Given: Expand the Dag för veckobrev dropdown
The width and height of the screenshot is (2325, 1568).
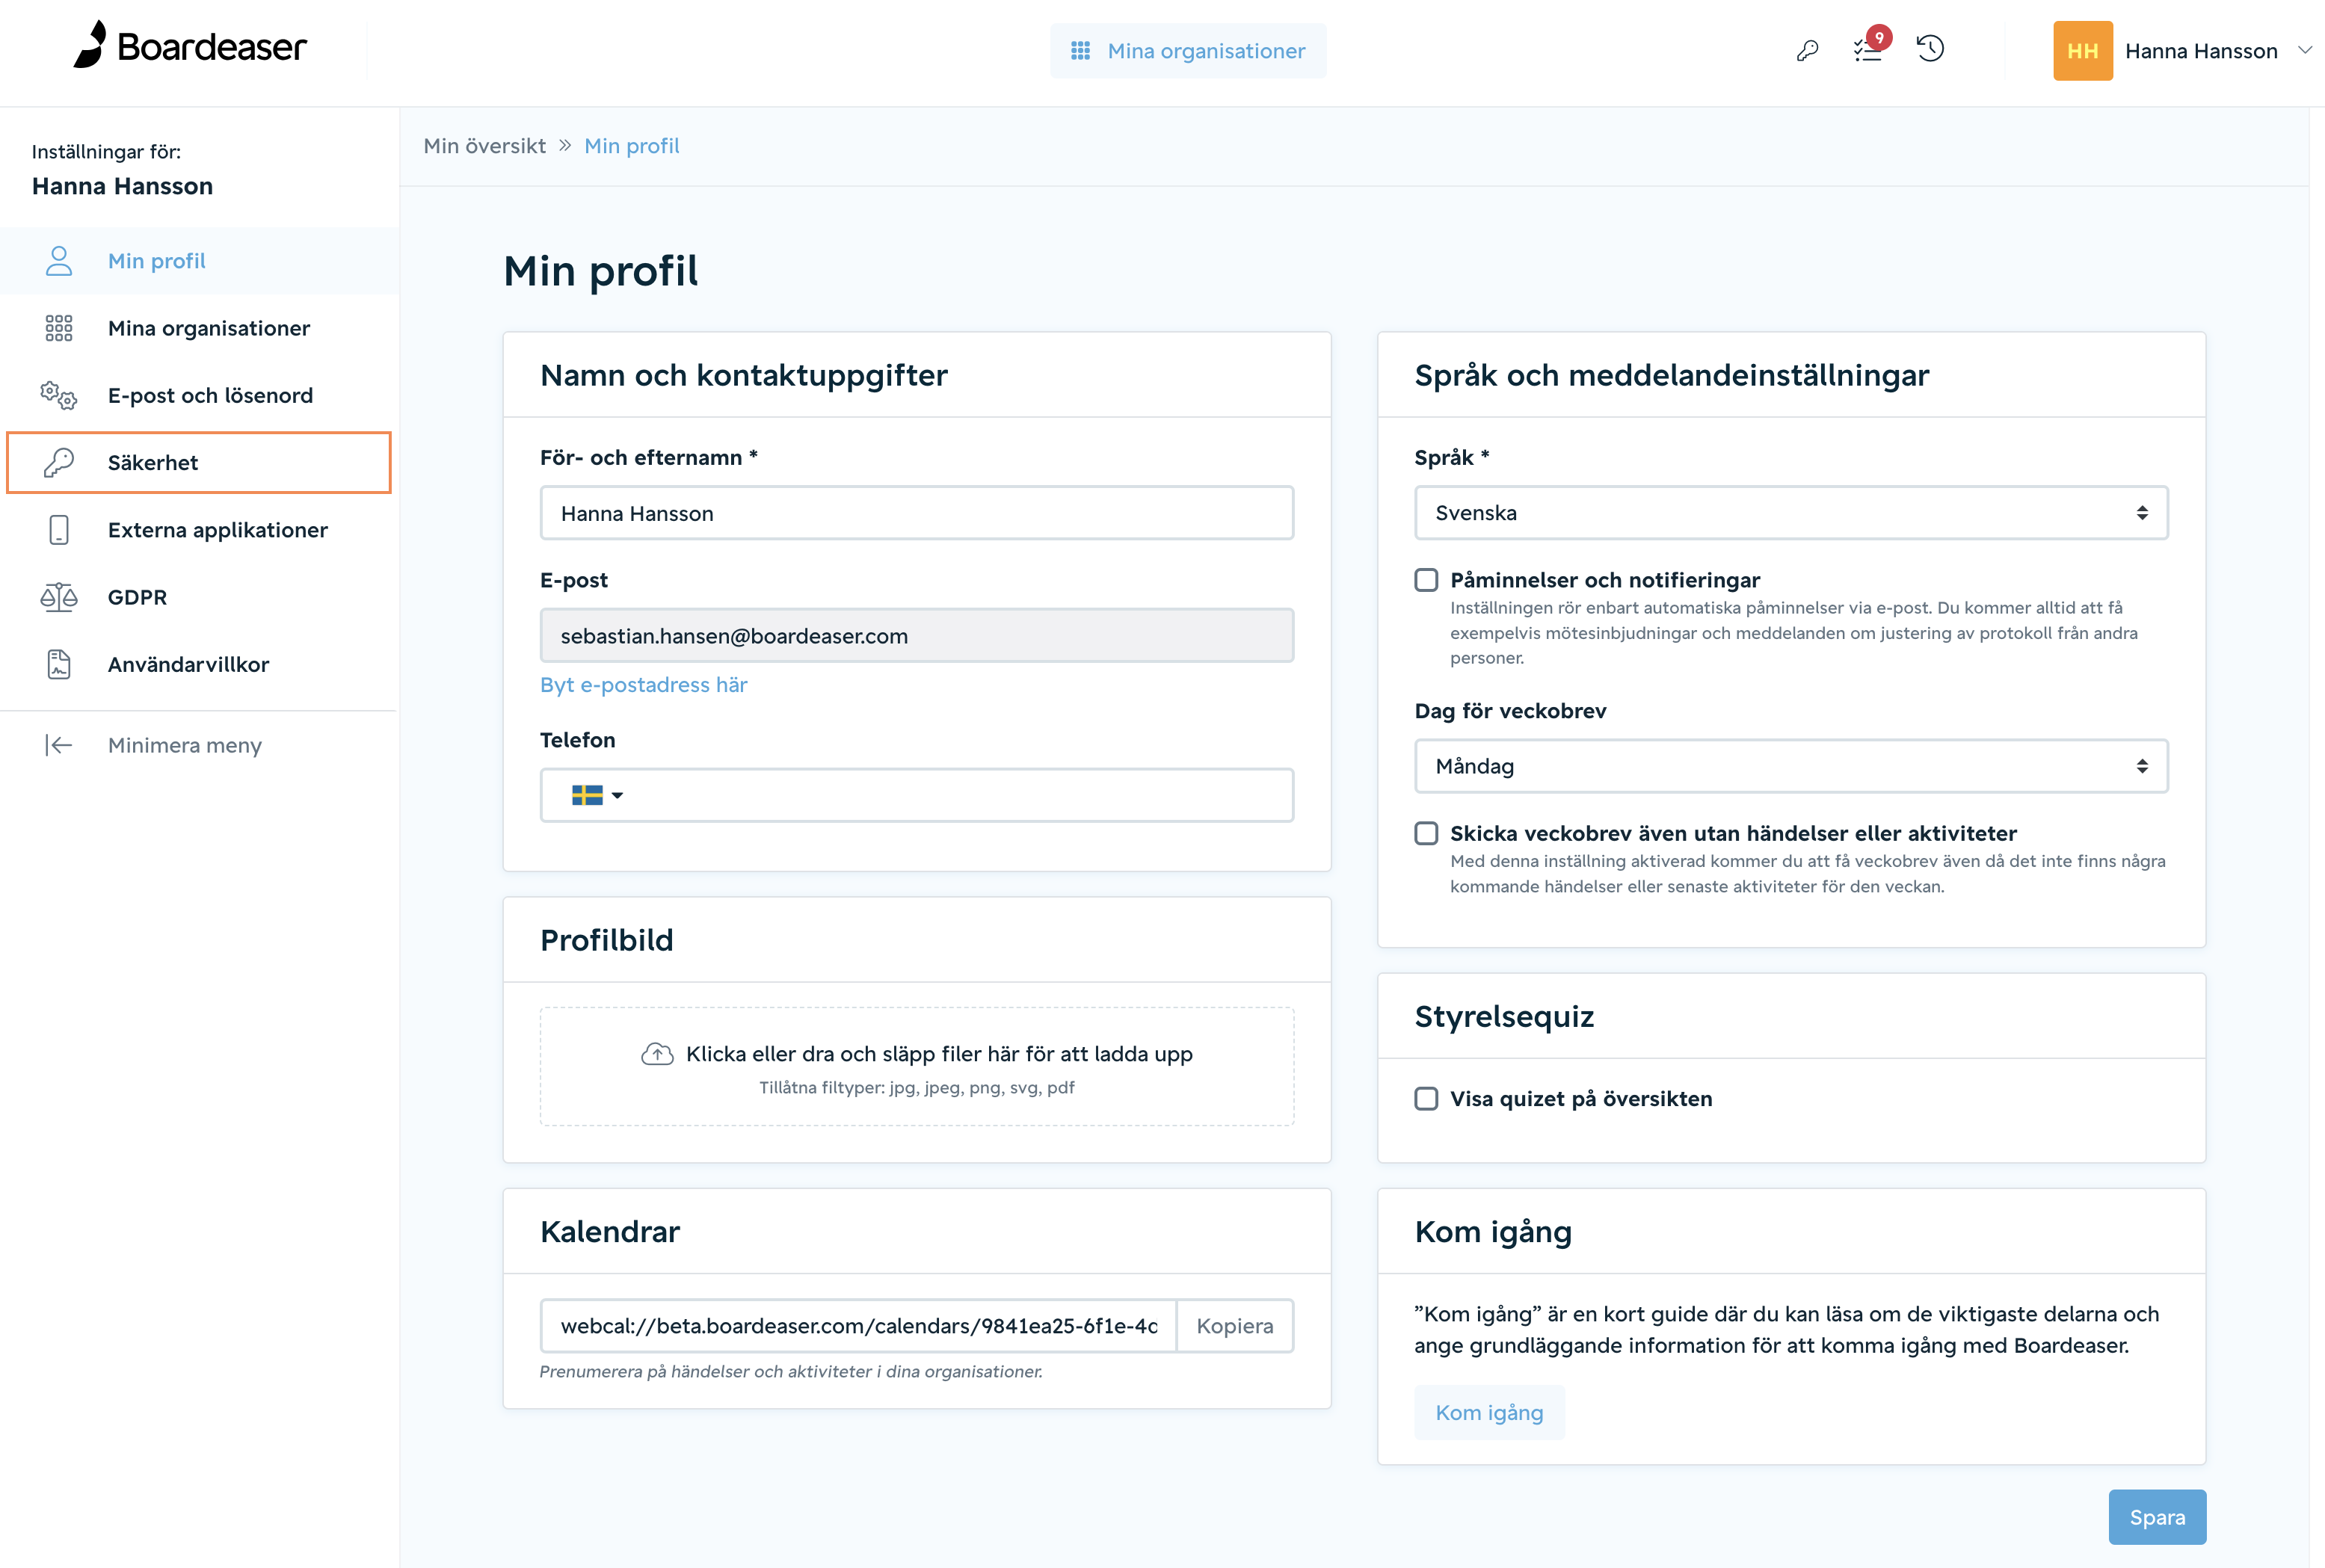Looking at the screenshot, I should pyautogui.click(x=1791, y=766).
